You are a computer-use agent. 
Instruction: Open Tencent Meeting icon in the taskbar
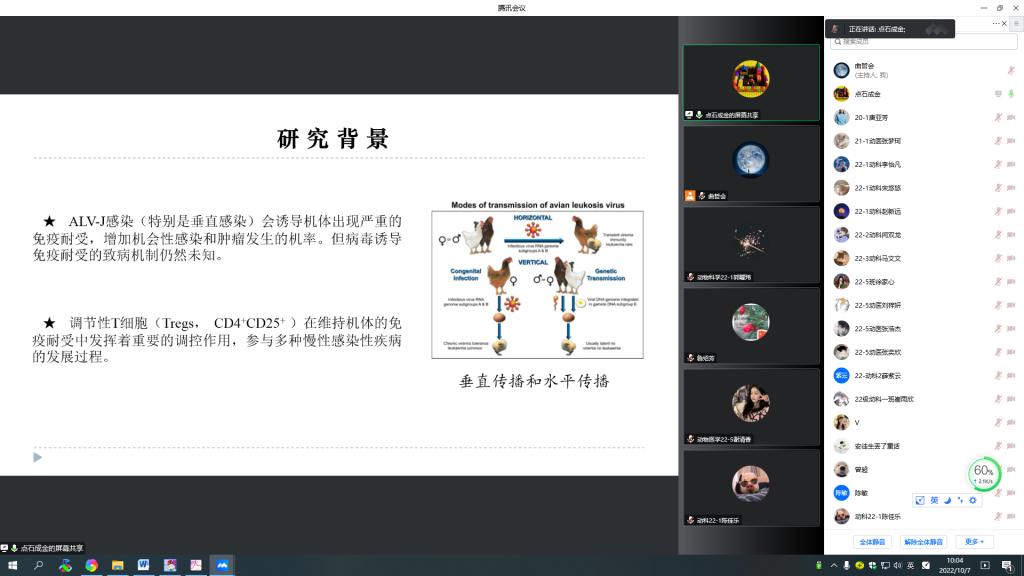pyautogui.click(x=222, y=565)
